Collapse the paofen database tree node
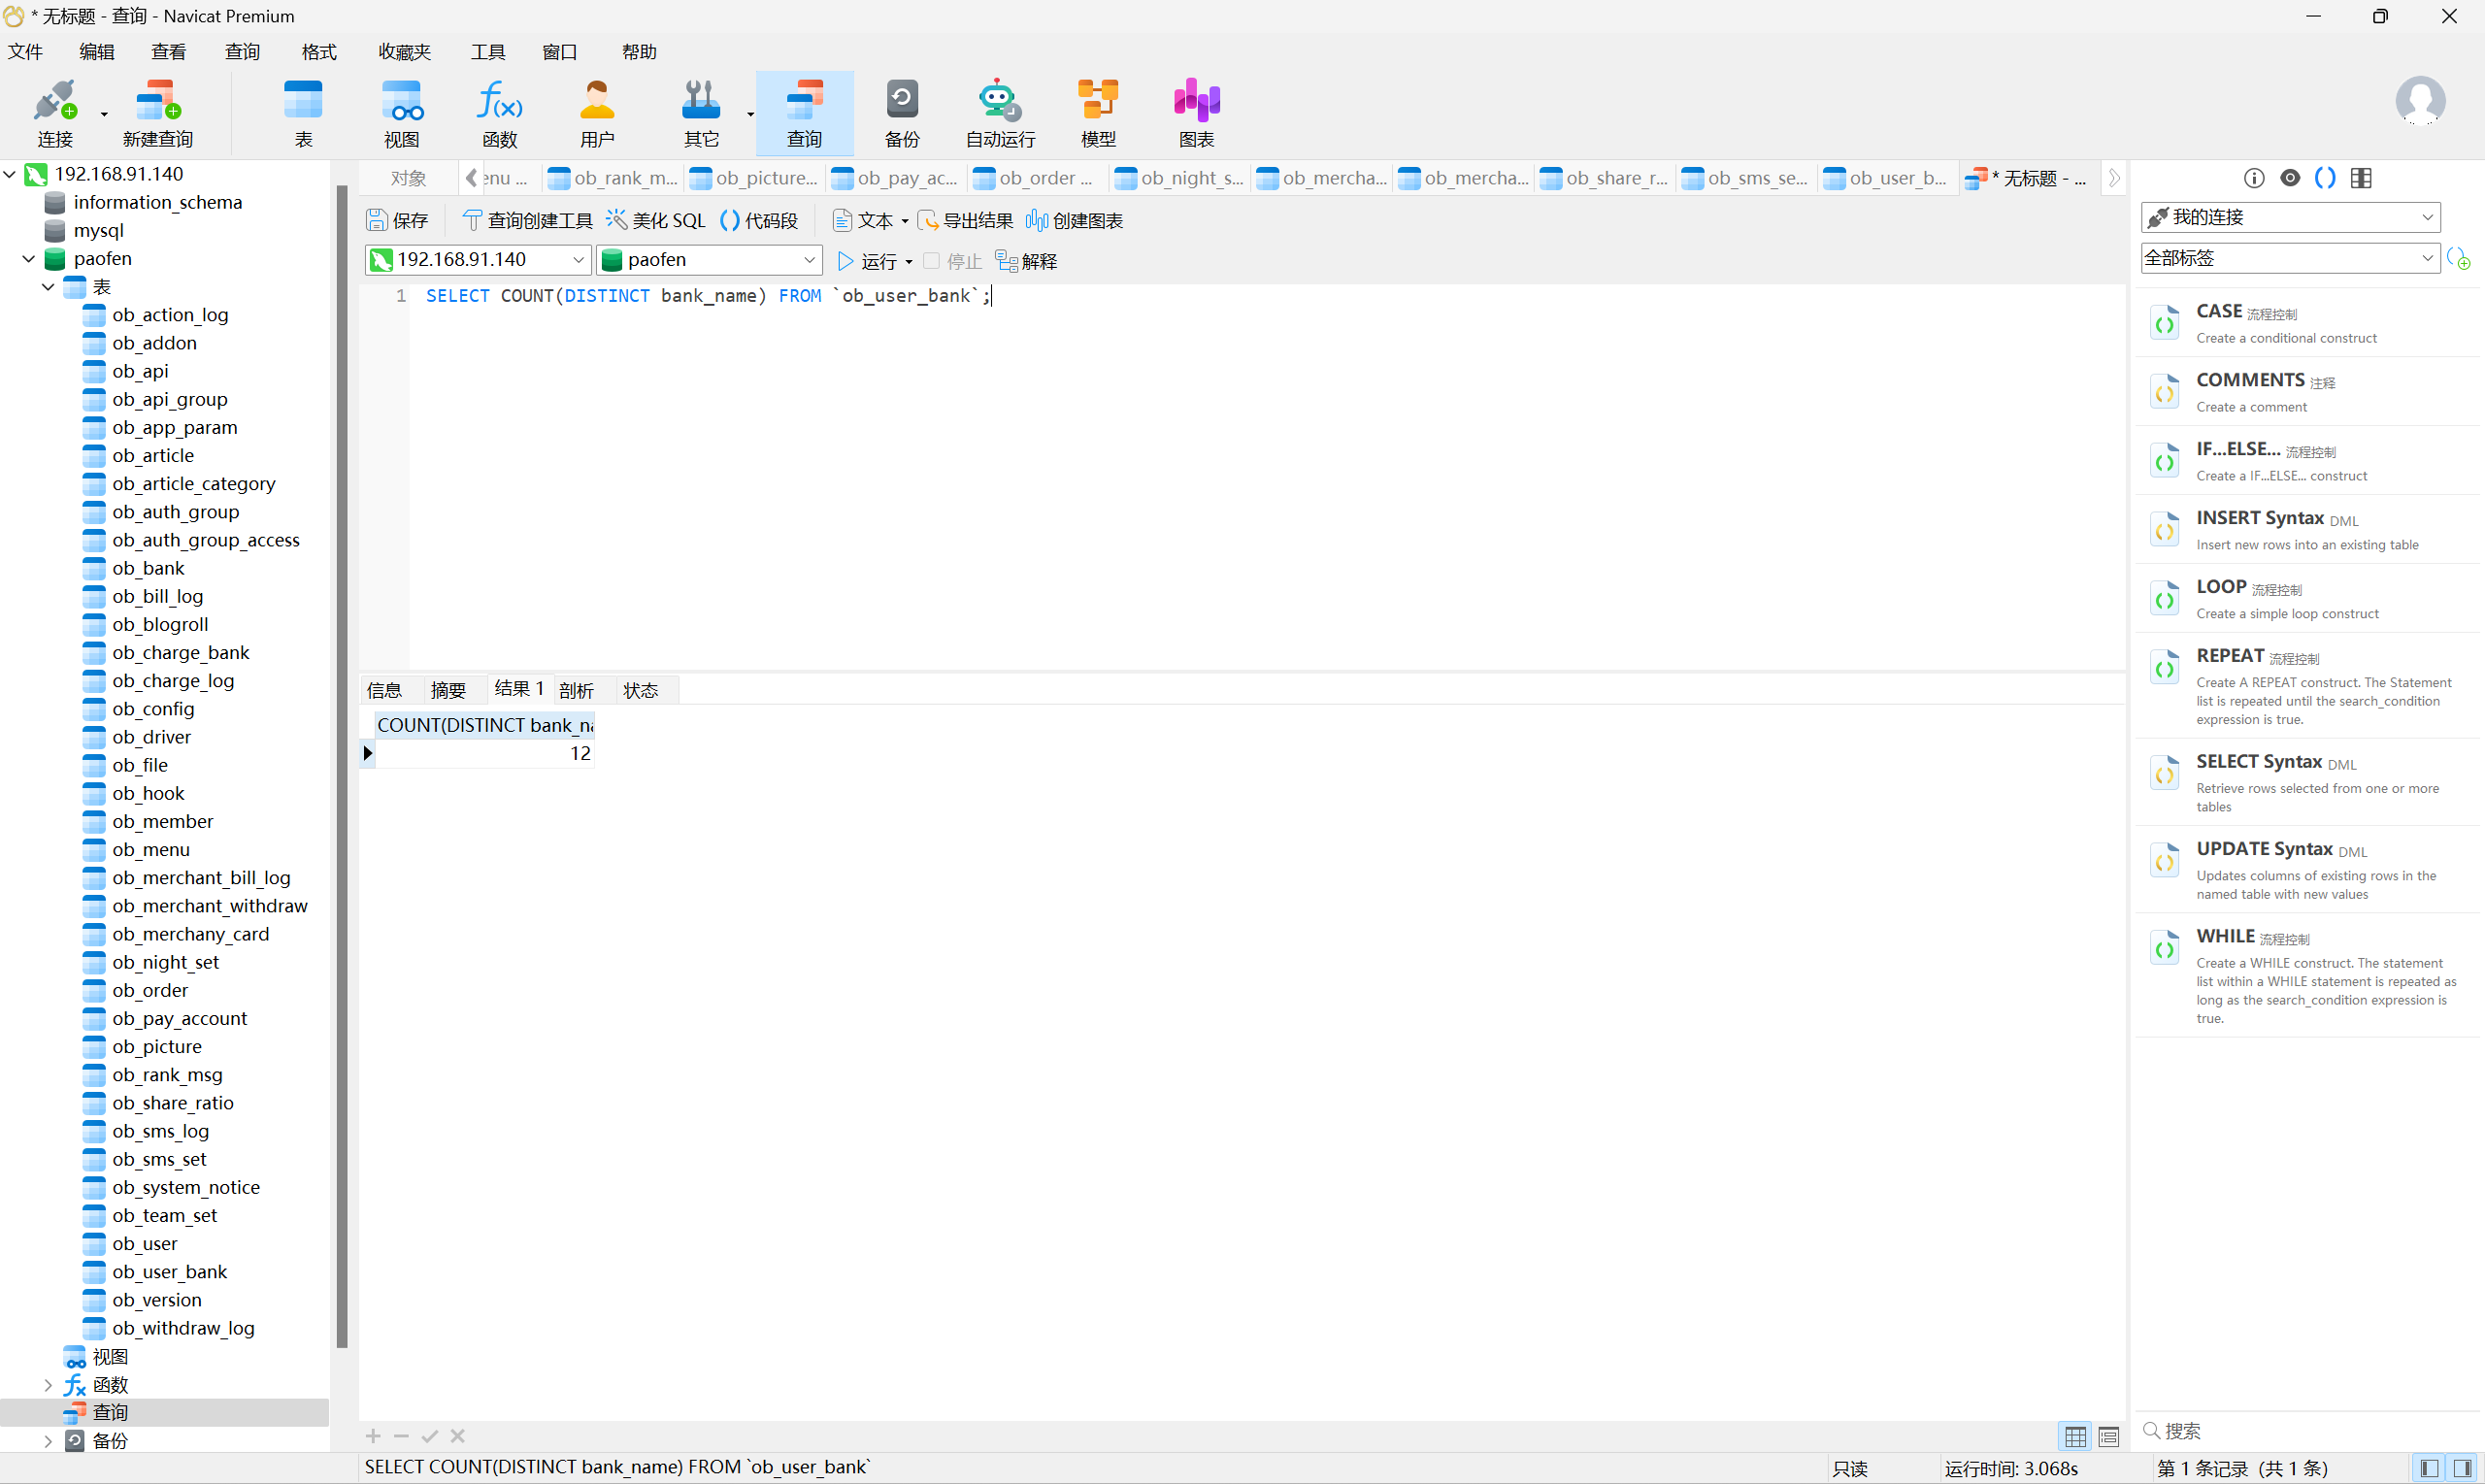 click(x=28, y=259)
